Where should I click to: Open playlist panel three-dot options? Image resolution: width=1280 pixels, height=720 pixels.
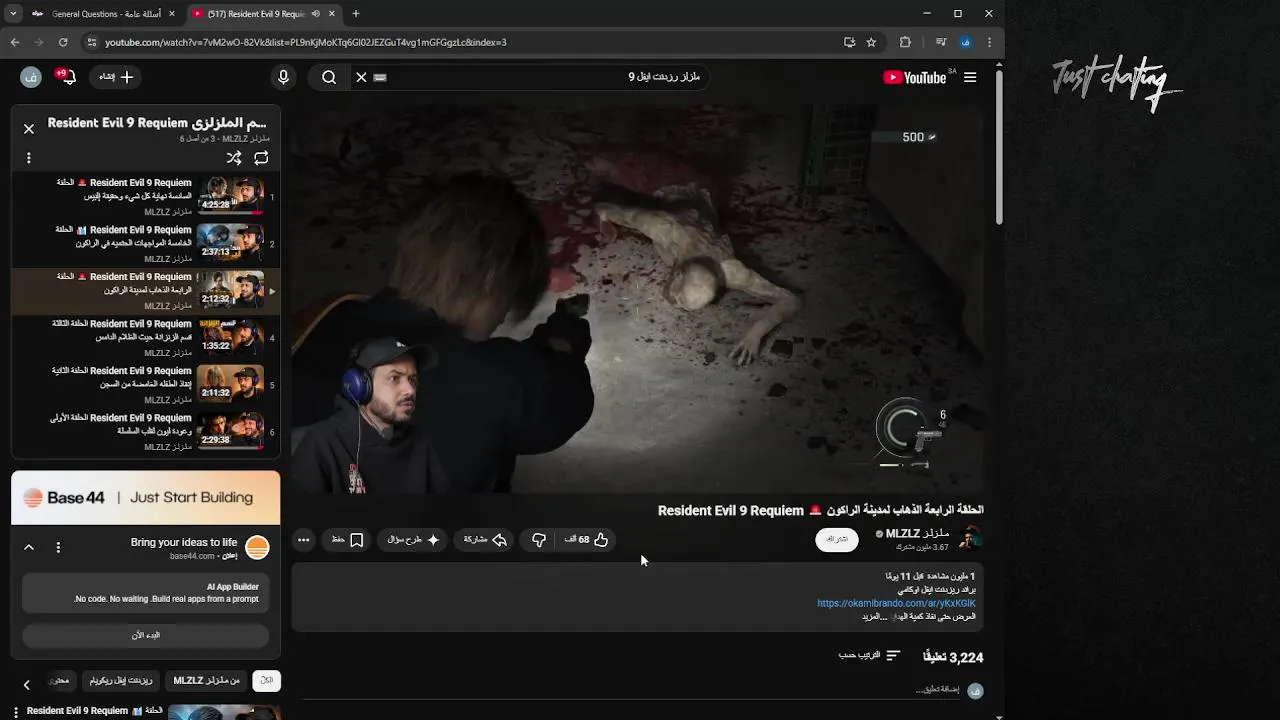[x=29, y=158]
